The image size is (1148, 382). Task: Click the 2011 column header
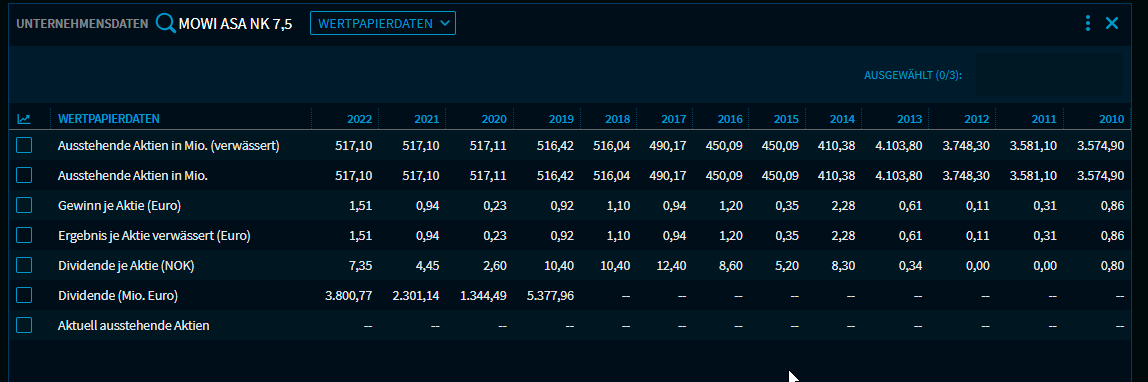coord(1044,119)
